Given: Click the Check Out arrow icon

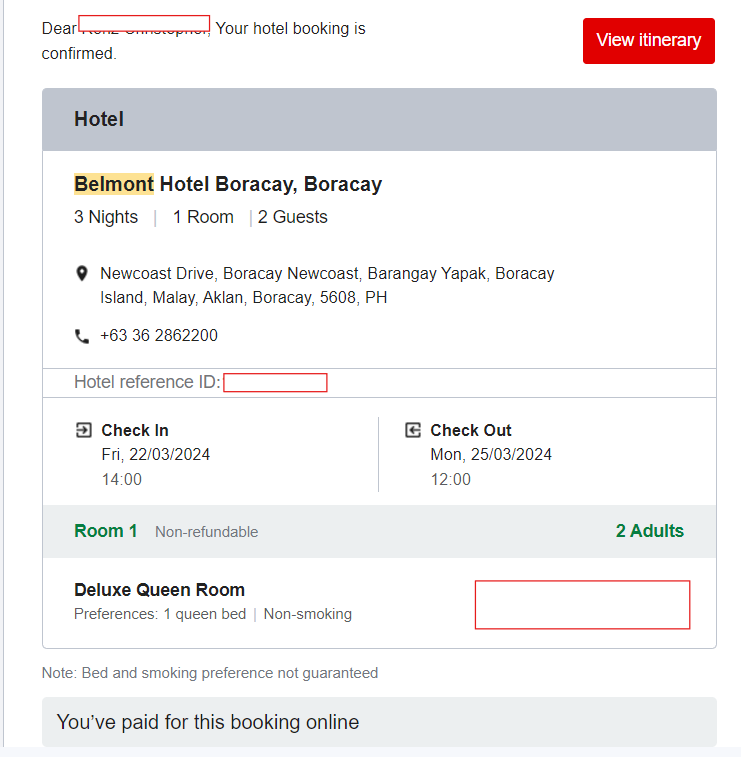Looking at the screenshot, I should (x=412, y=430).
